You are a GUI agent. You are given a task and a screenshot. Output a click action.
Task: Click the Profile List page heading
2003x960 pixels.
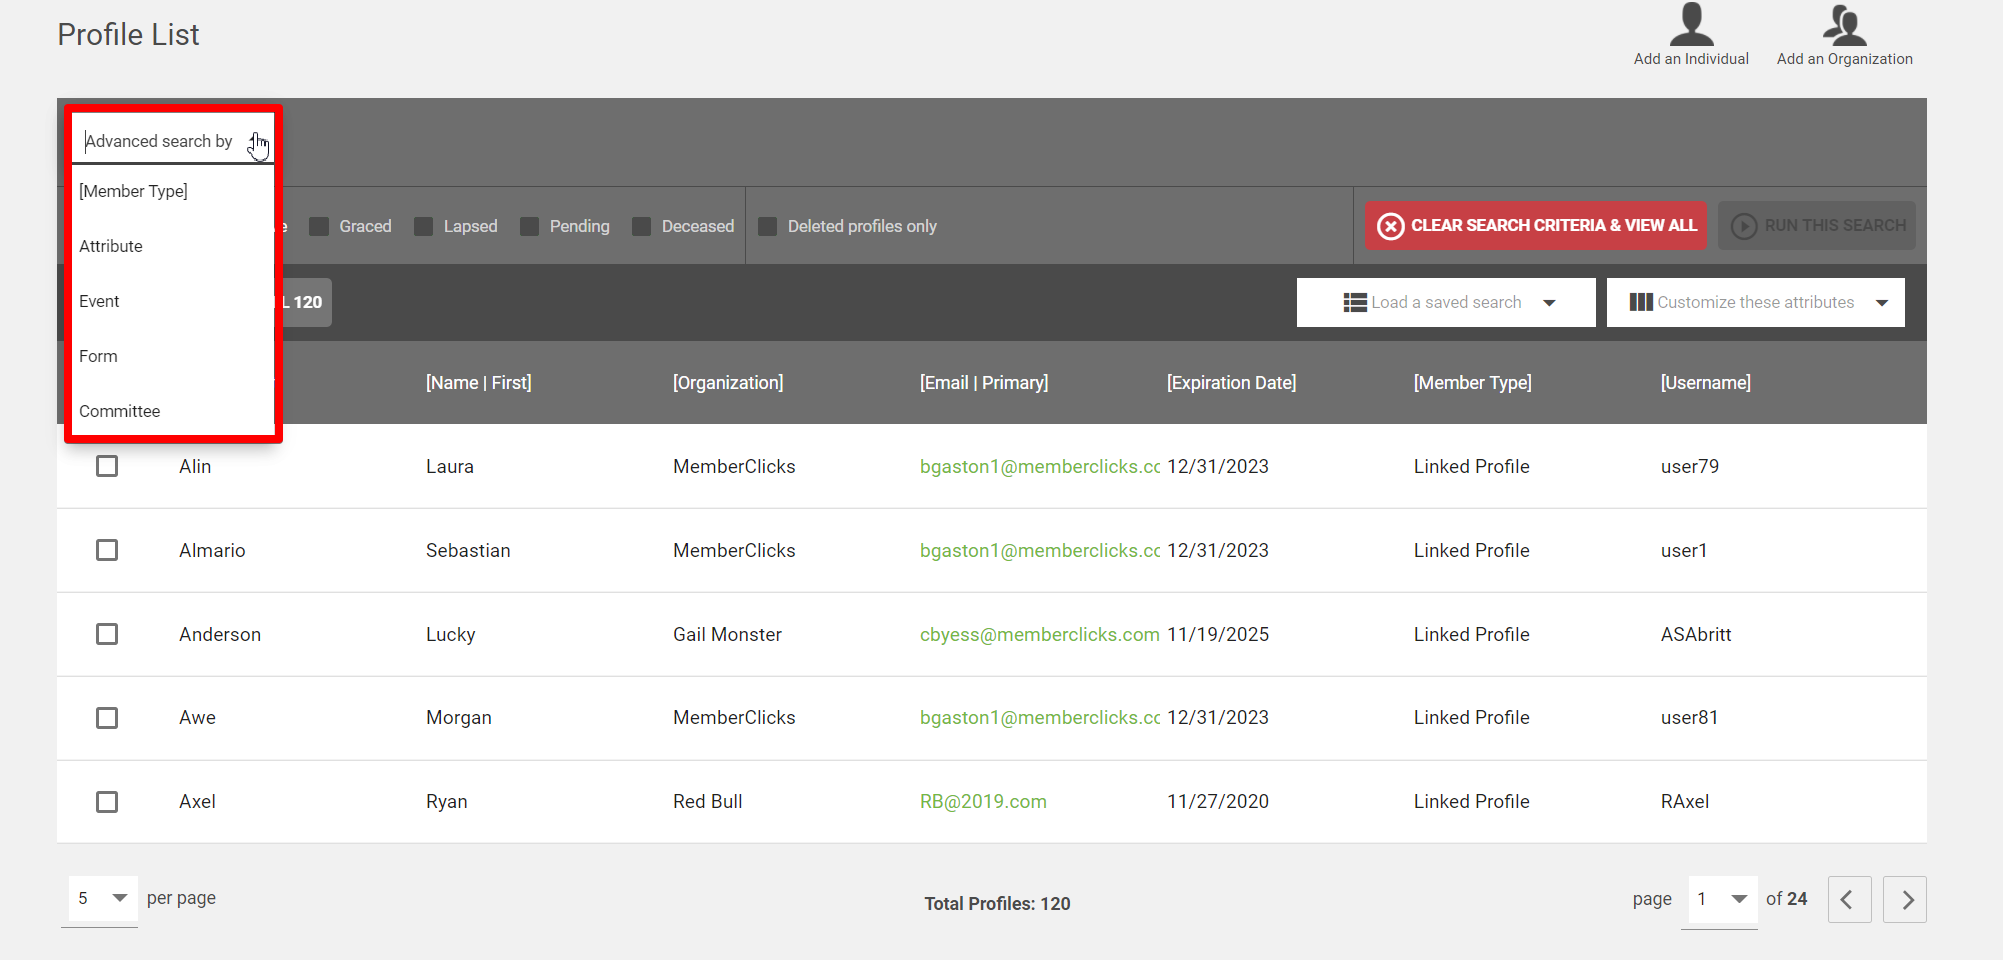pos(128,35)
